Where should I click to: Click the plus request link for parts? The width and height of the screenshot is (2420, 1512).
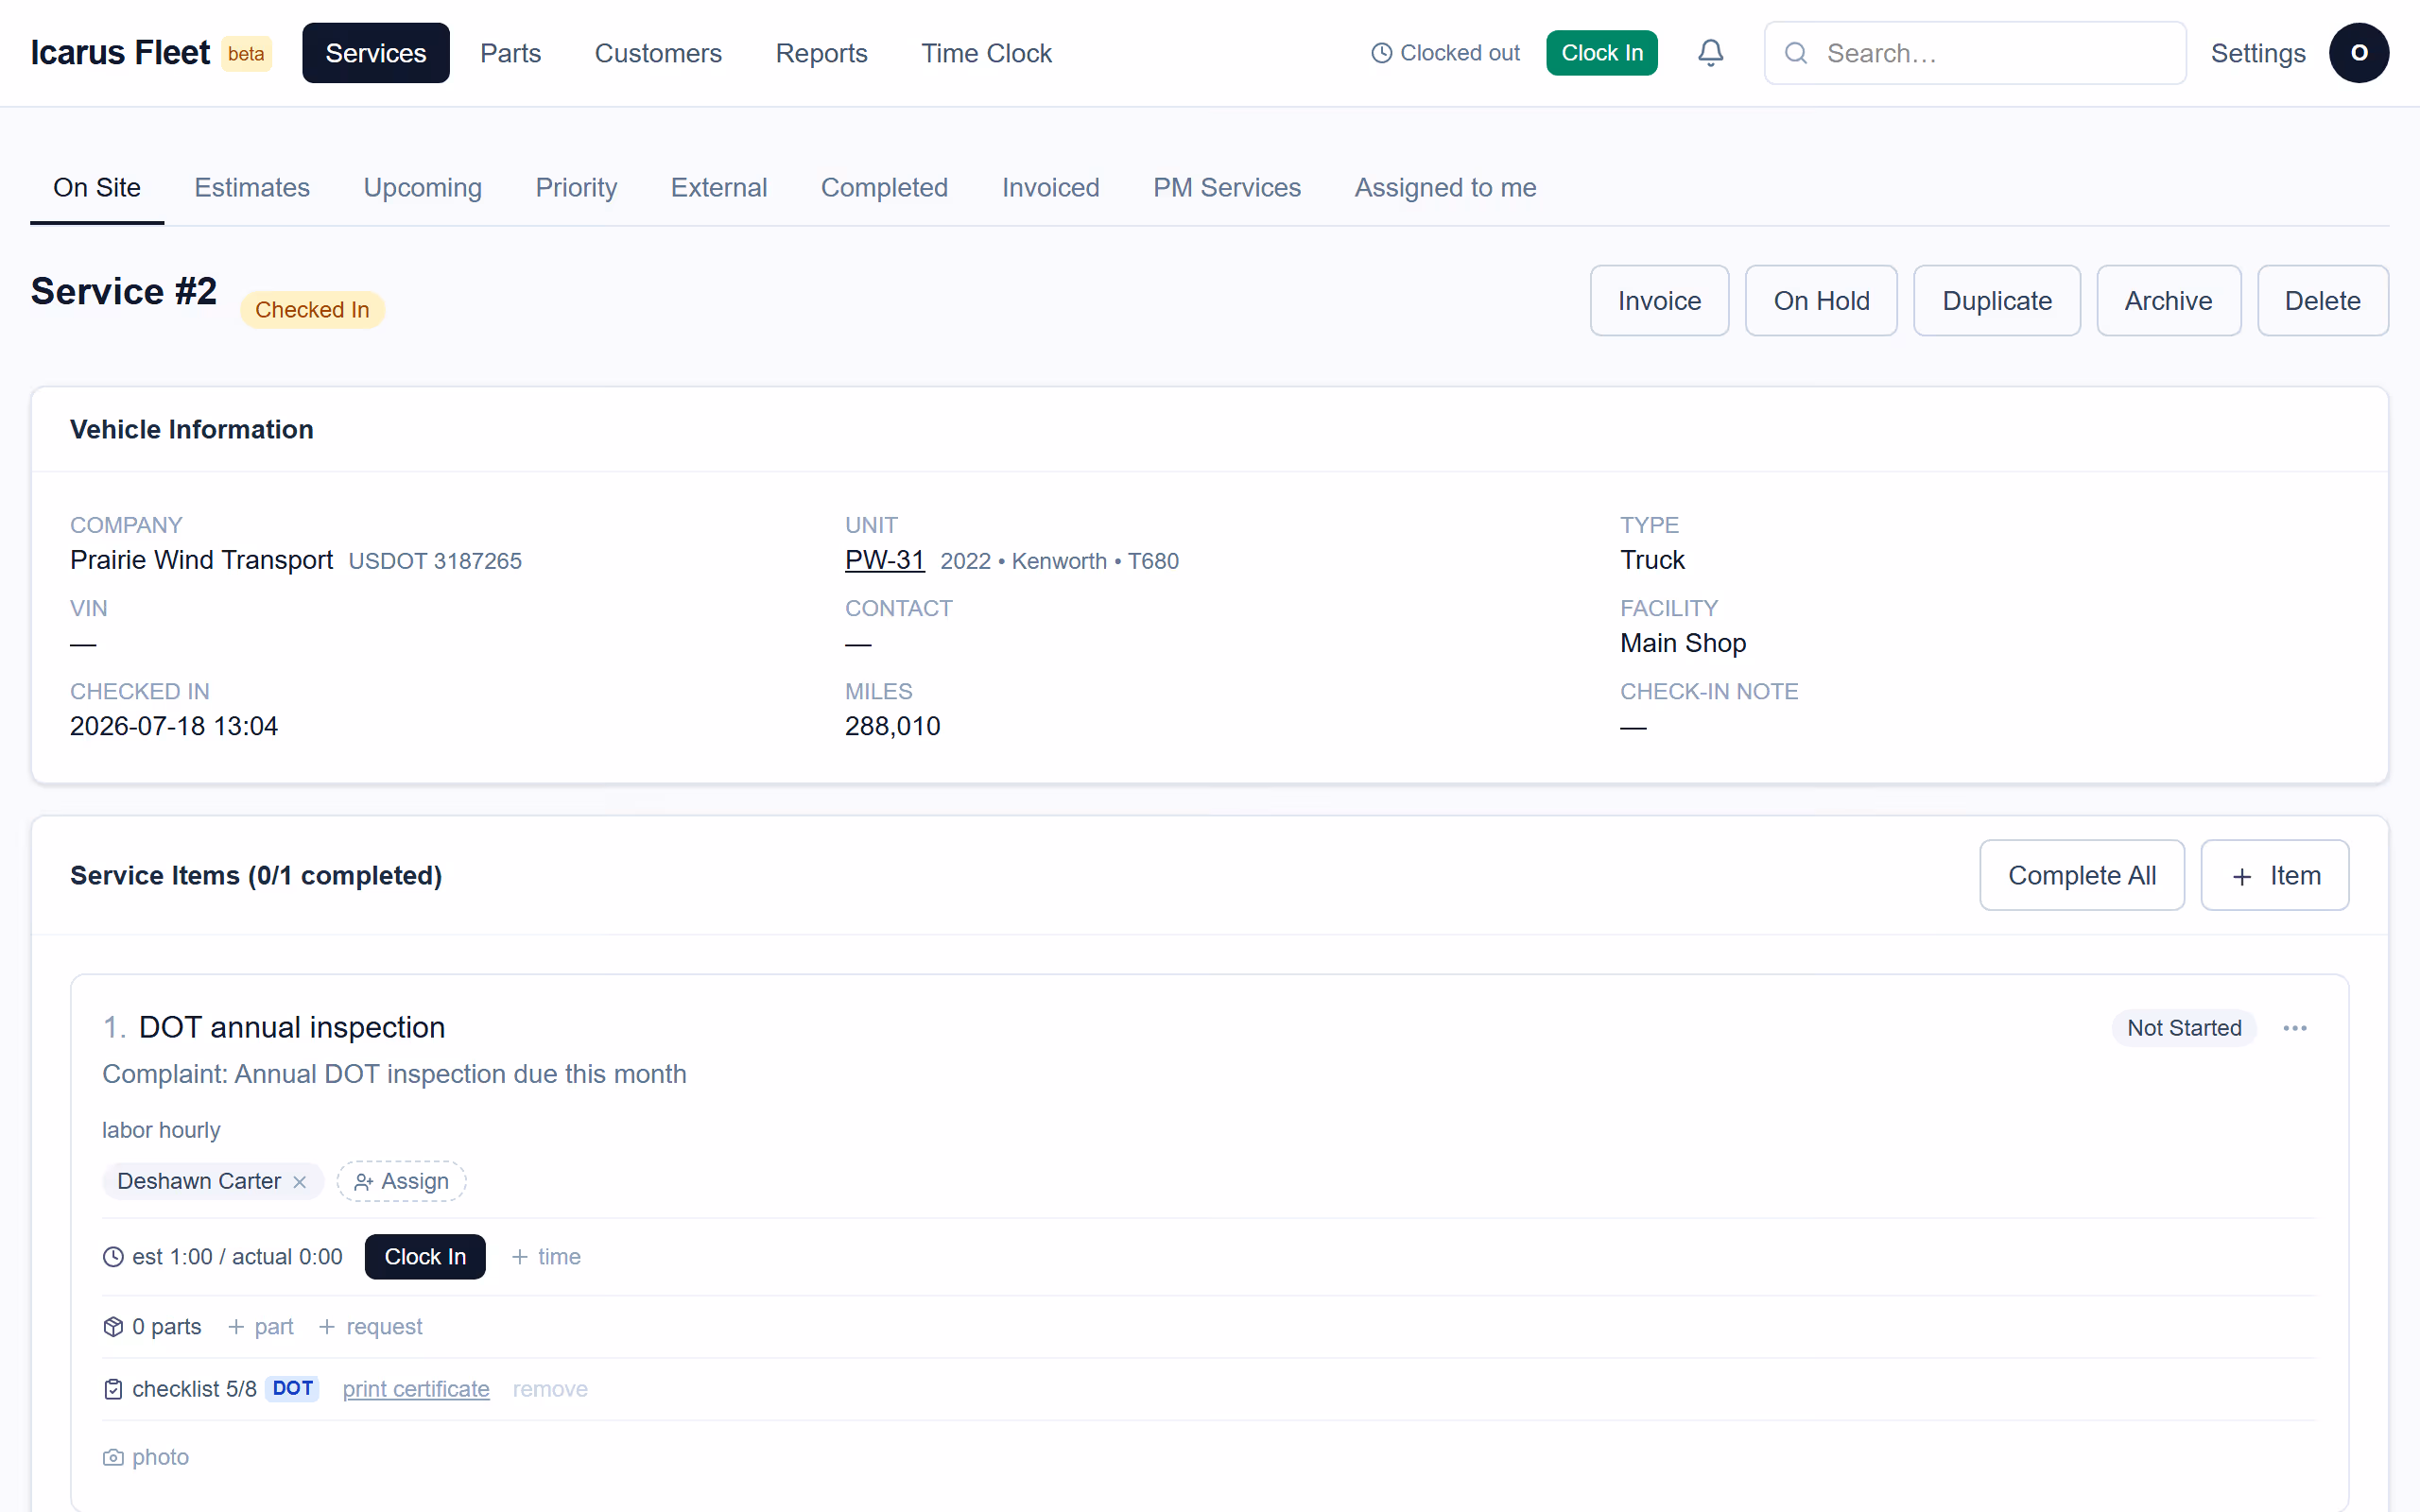pyautogui.click(x=370, y=1327)
